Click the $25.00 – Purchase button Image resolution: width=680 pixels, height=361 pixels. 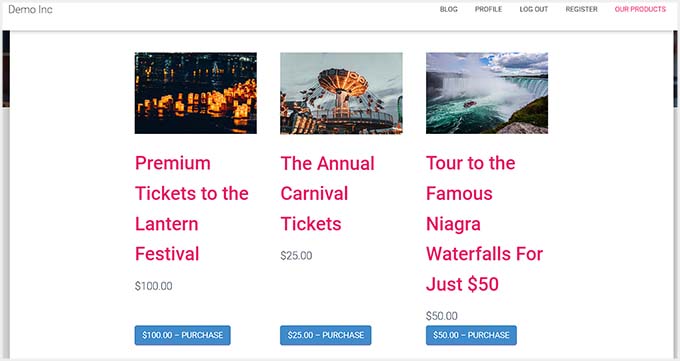(326, 335)
